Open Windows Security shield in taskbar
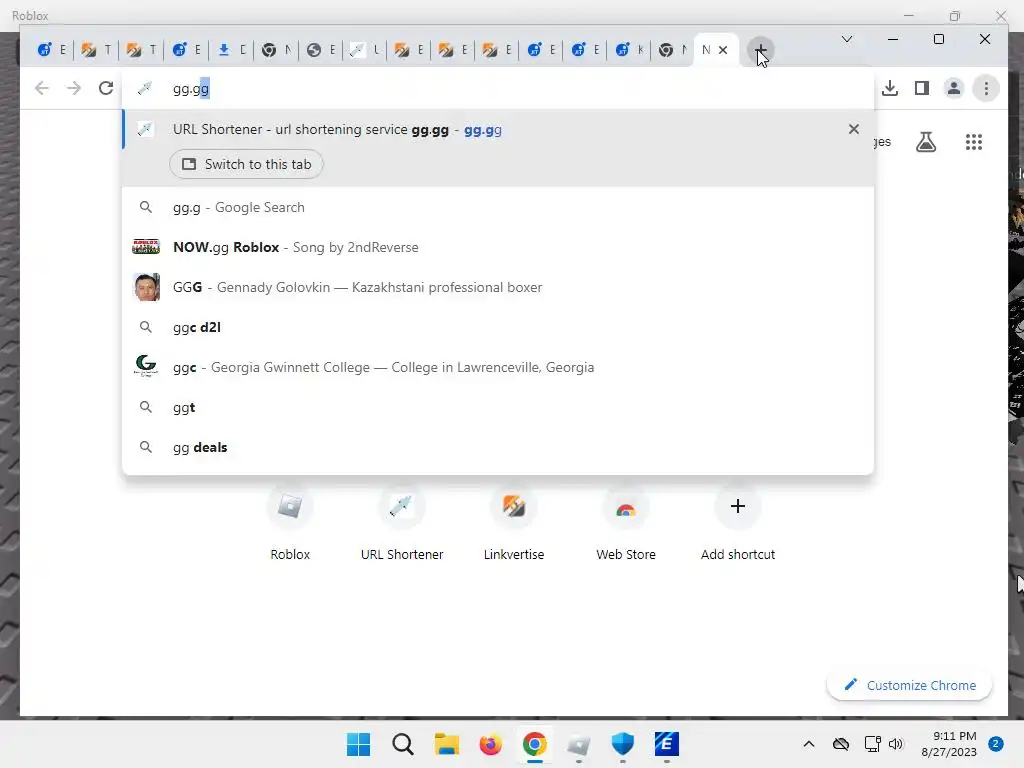1024x768 pixels. [x=622, y=744]
